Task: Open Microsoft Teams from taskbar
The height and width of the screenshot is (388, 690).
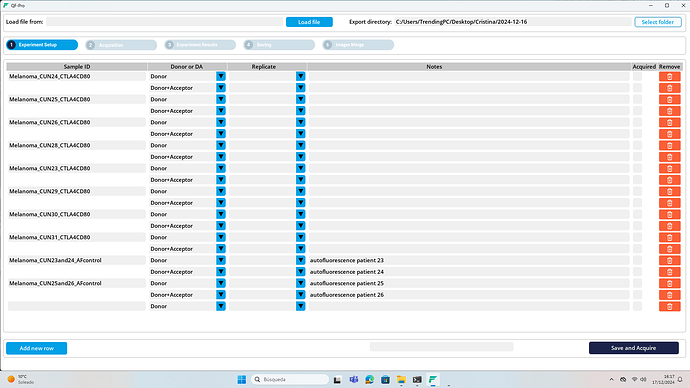Action: [353, 380]
